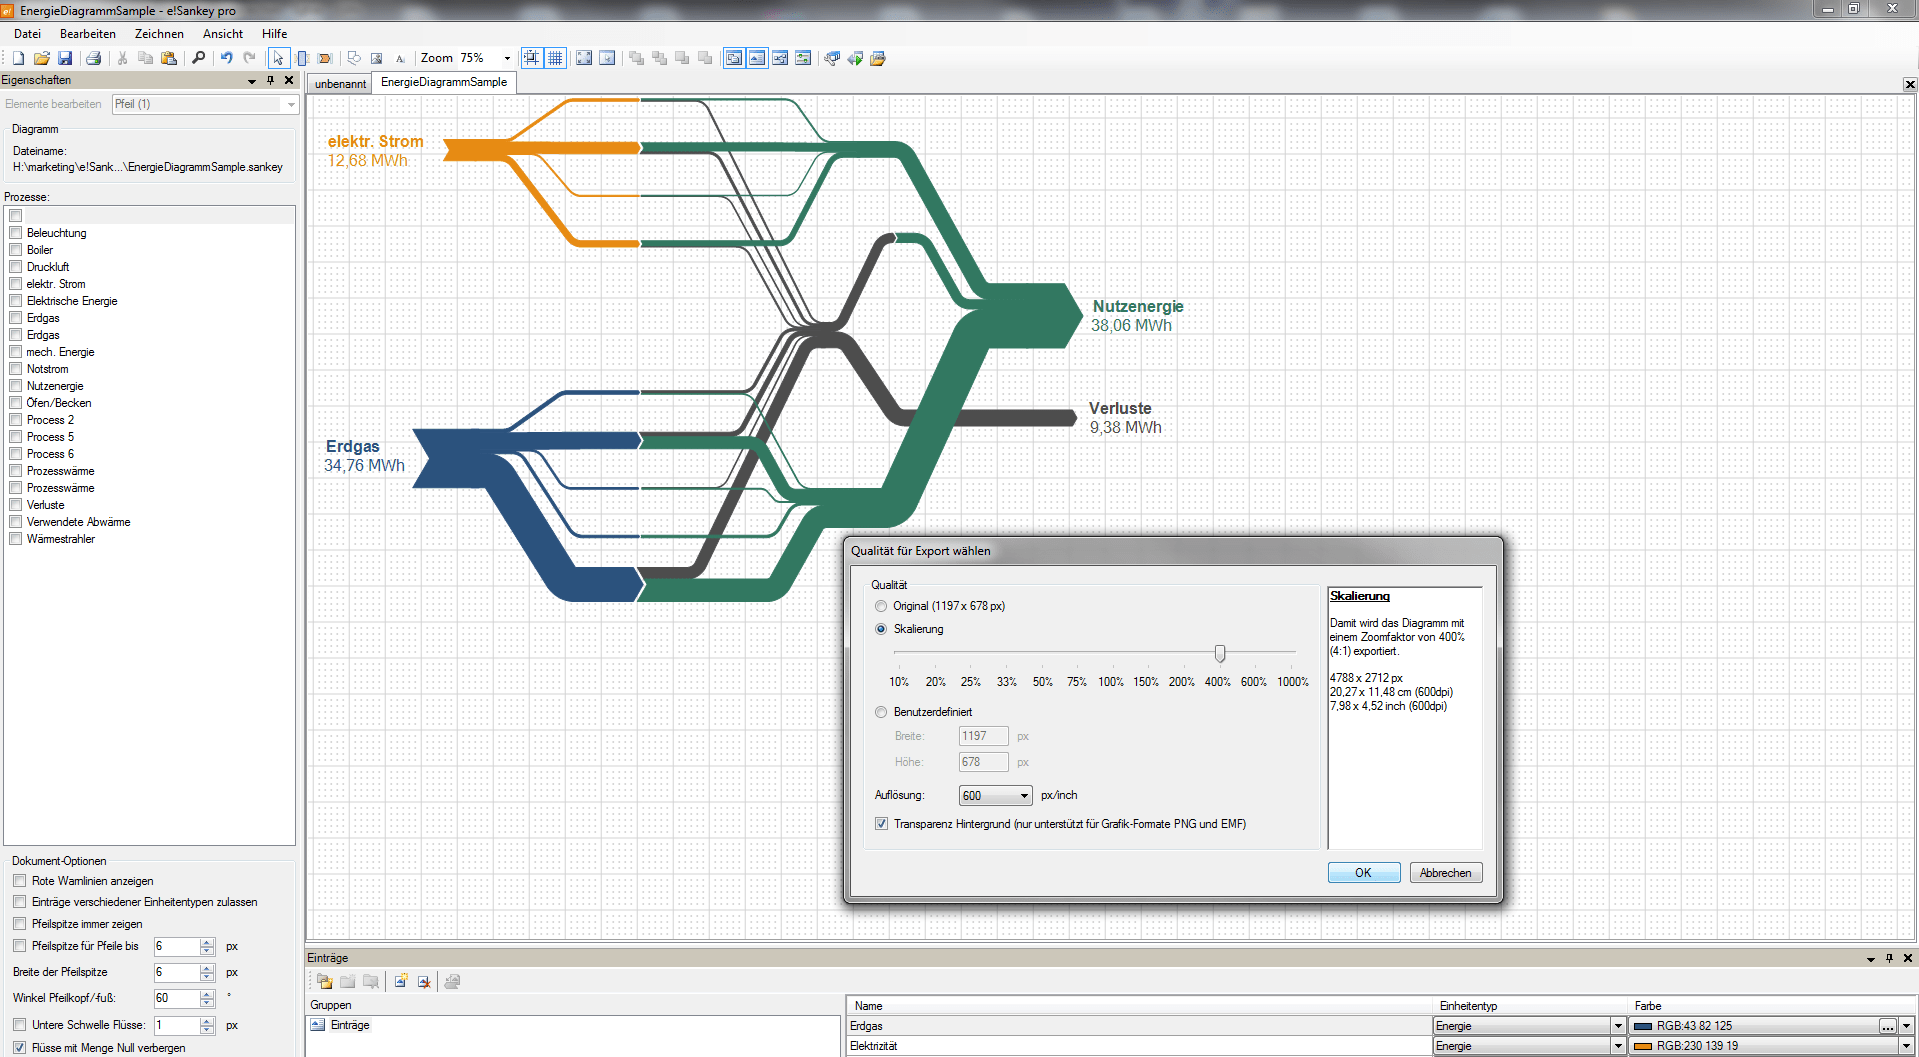Toggle Transparenz Hintergrund checkbox

(881, 824)
